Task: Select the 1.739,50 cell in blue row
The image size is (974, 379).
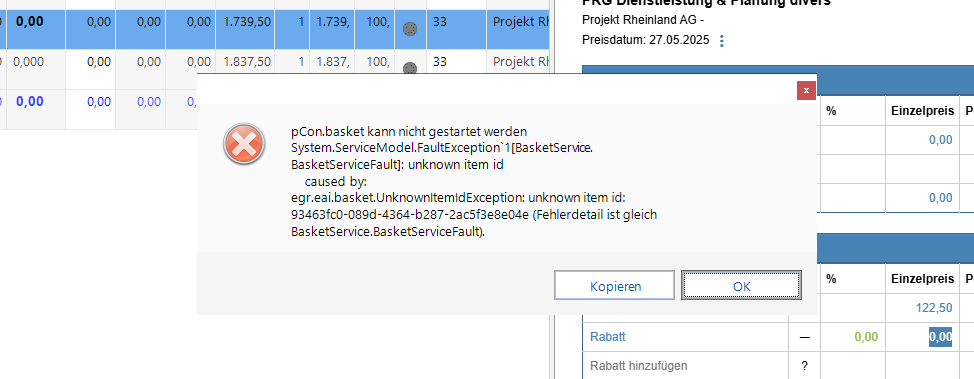Action: point(245,22)
